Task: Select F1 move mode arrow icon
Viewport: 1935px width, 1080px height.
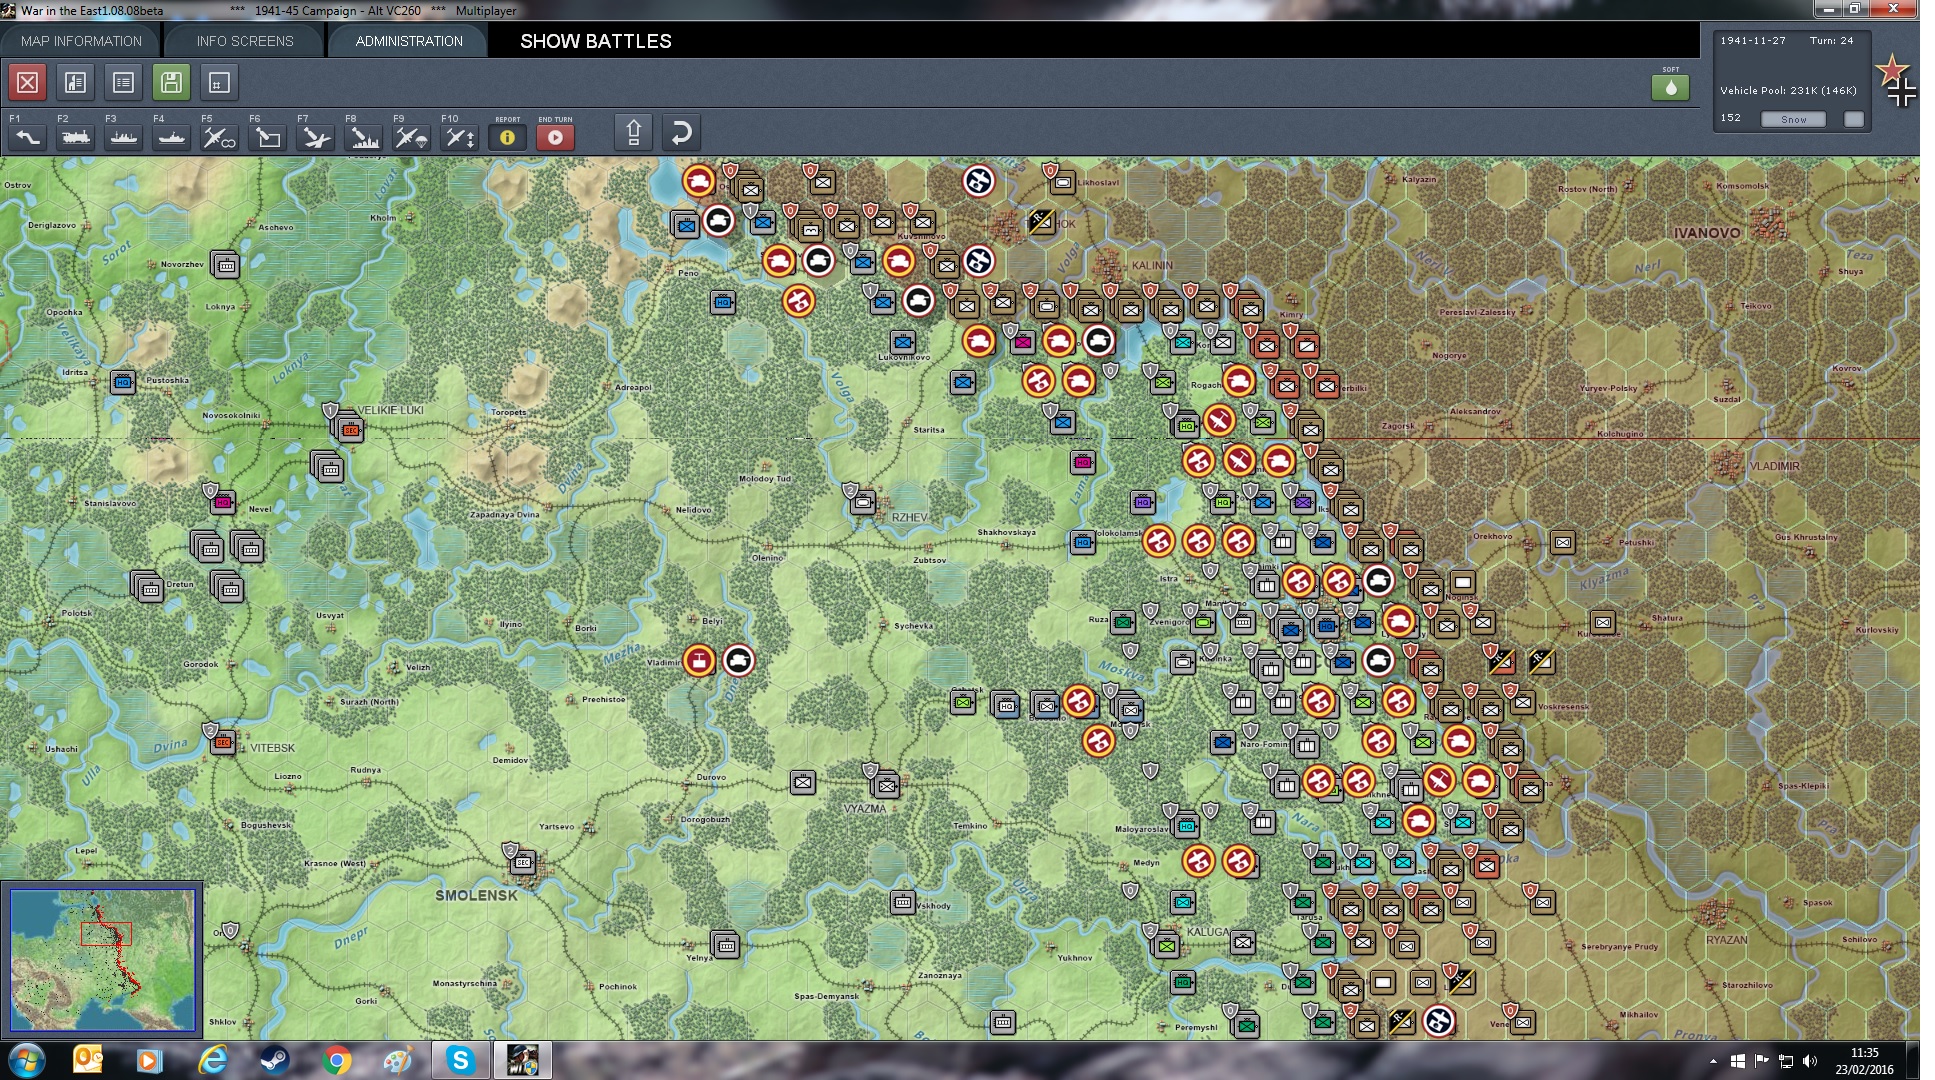Action: coord(27,137)
